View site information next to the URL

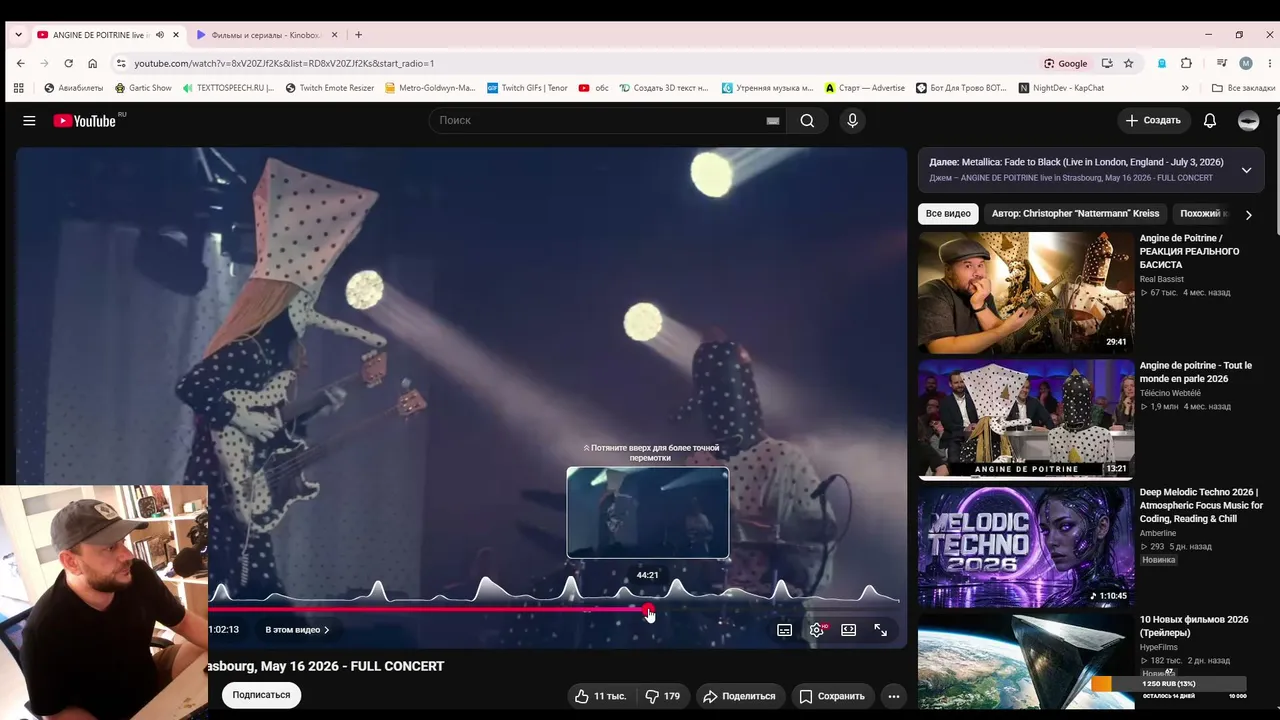(121, 63)
